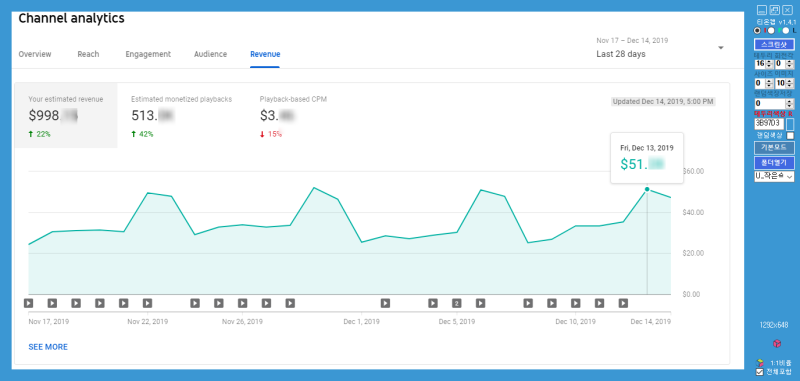Open the video marker for Nov 18
Viewport: 800px width, 381px height.
53,303
